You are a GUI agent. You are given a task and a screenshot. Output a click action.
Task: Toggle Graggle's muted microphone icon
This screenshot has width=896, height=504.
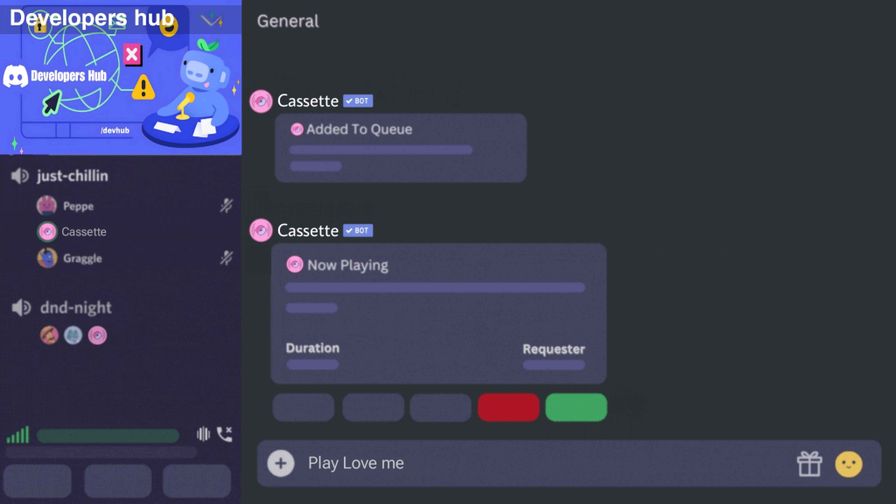pyautogui.click(x=226, y=258)
